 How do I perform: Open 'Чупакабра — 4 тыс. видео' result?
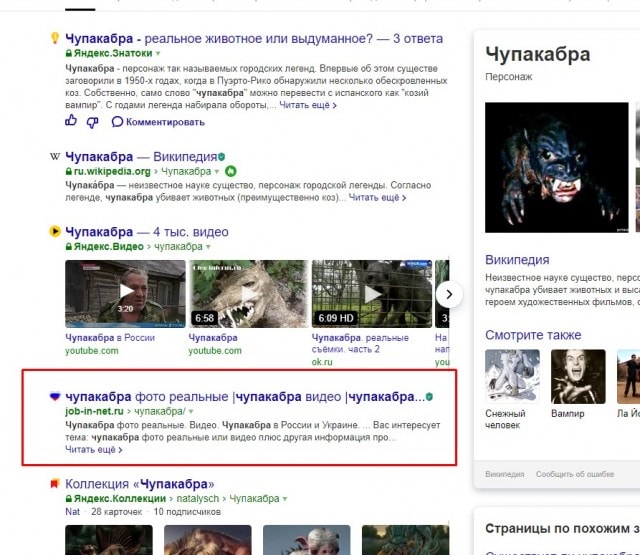tap(147, 232)
